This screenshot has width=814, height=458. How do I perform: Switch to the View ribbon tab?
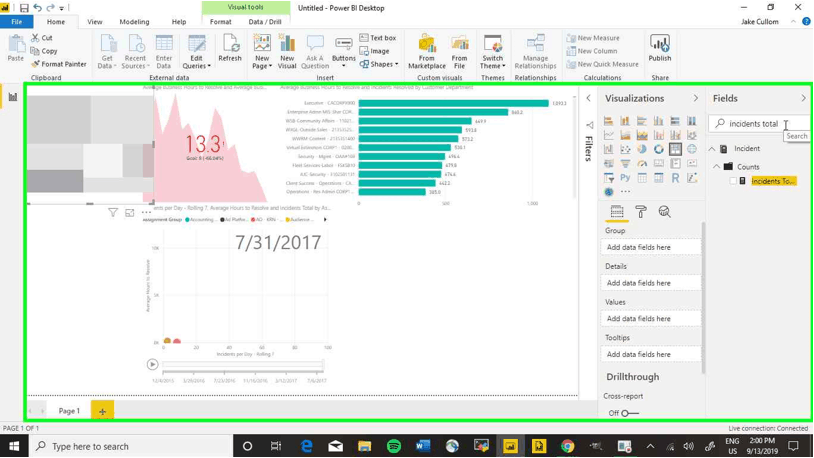(x=94, y=22)
